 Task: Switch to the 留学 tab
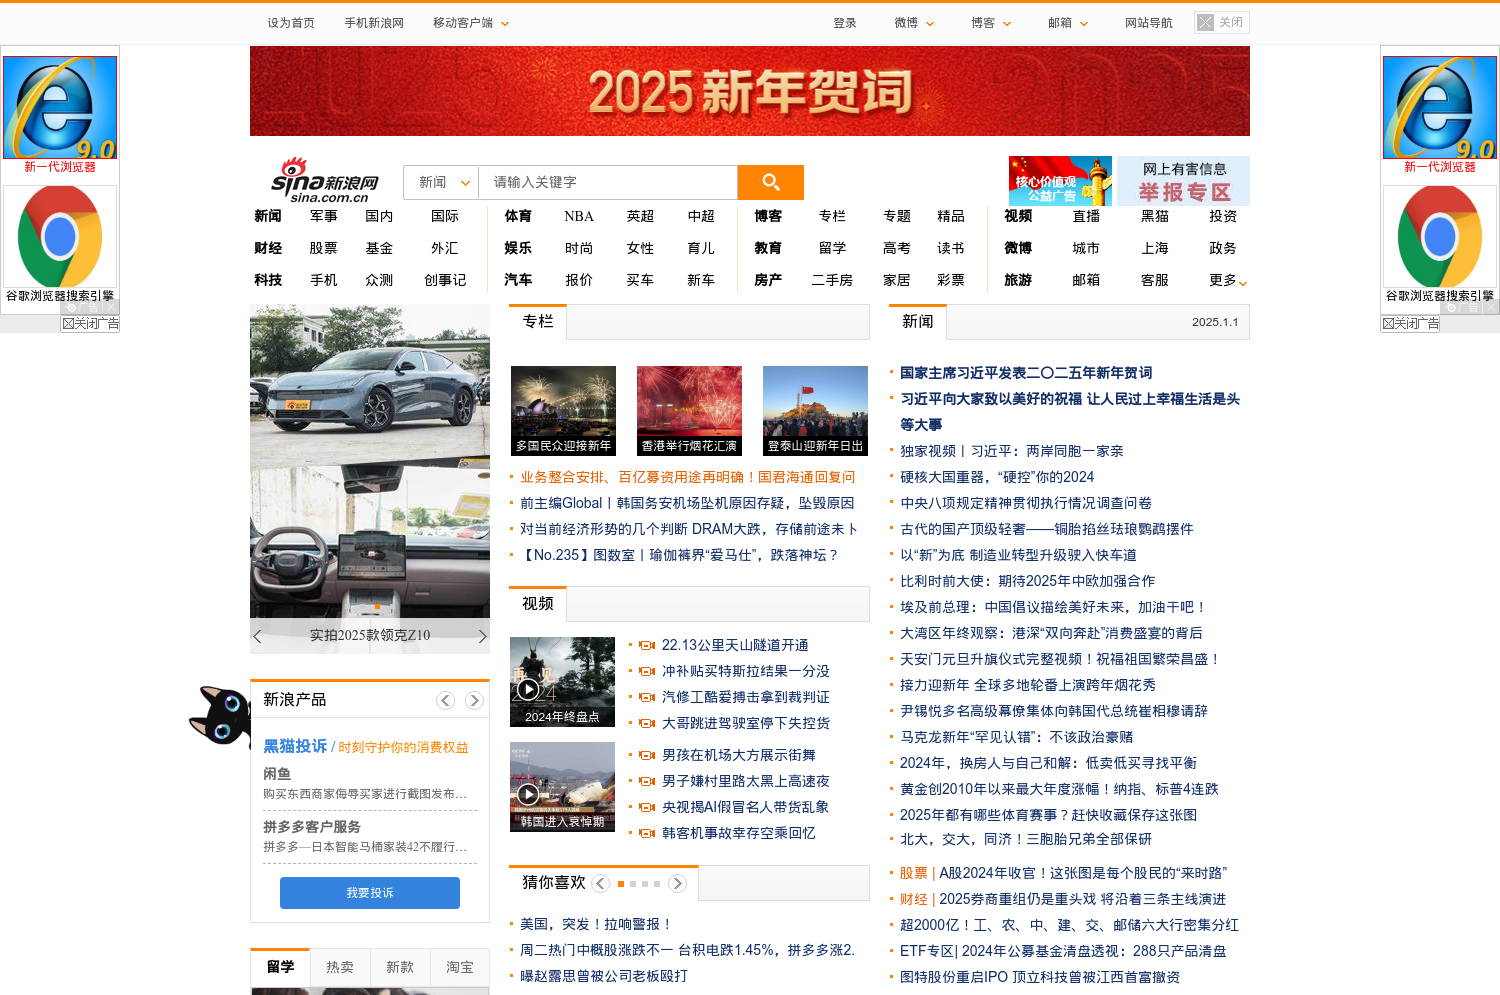(280, 967)
